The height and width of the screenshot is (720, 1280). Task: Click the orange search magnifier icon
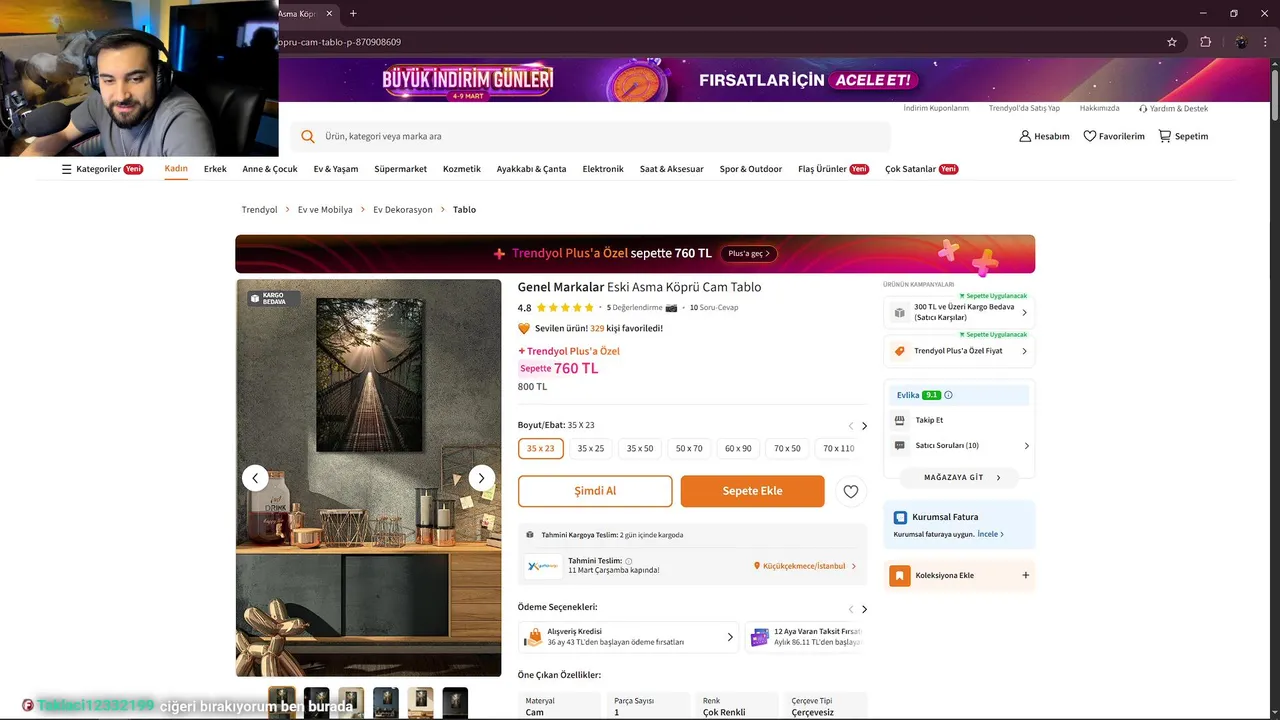pyautogui.click(x=308, y=136)
